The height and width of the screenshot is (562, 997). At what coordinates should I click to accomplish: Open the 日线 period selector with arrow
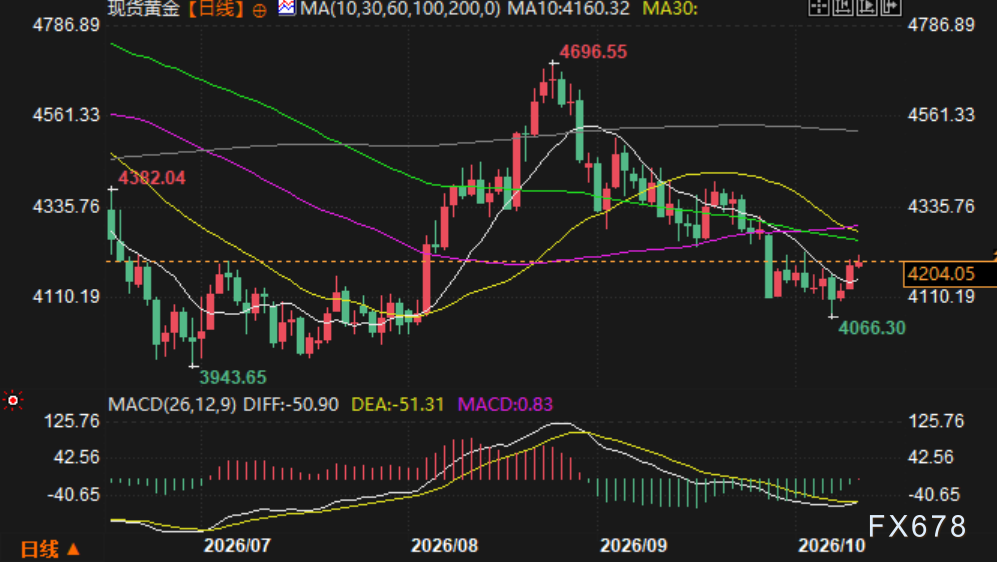tap(50, 549)
